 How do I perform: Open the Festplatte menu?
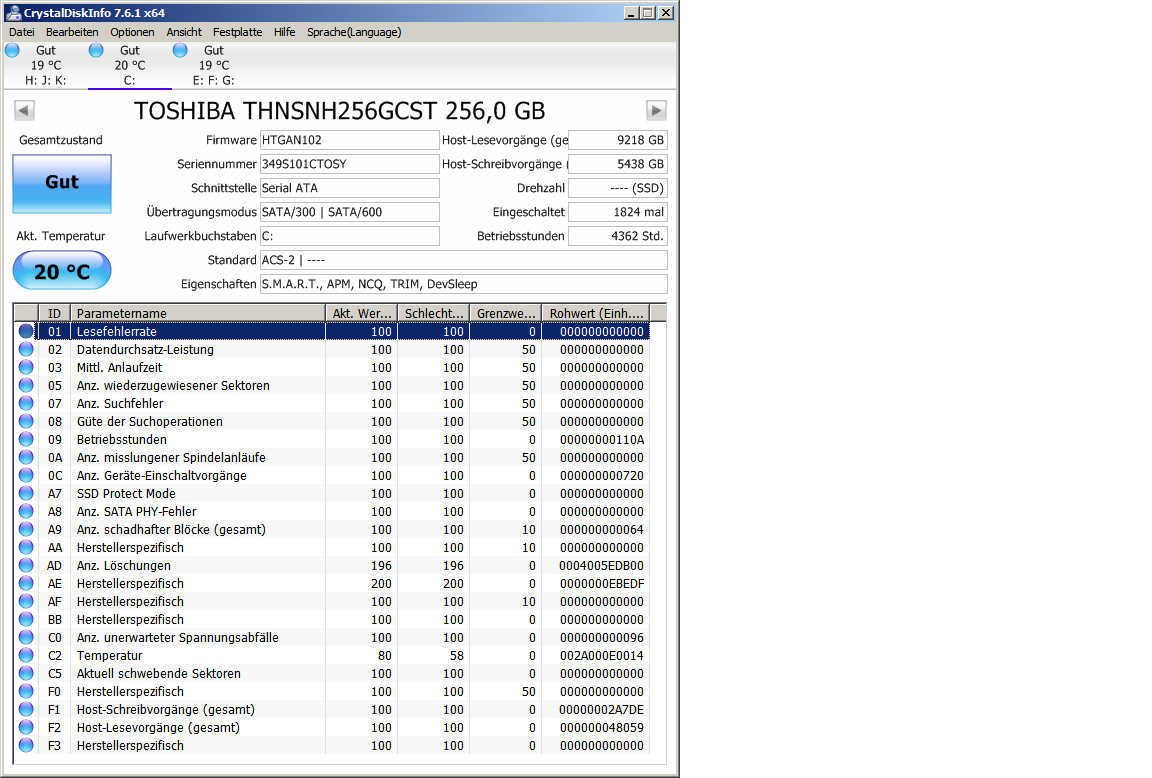tap(237, 32)
